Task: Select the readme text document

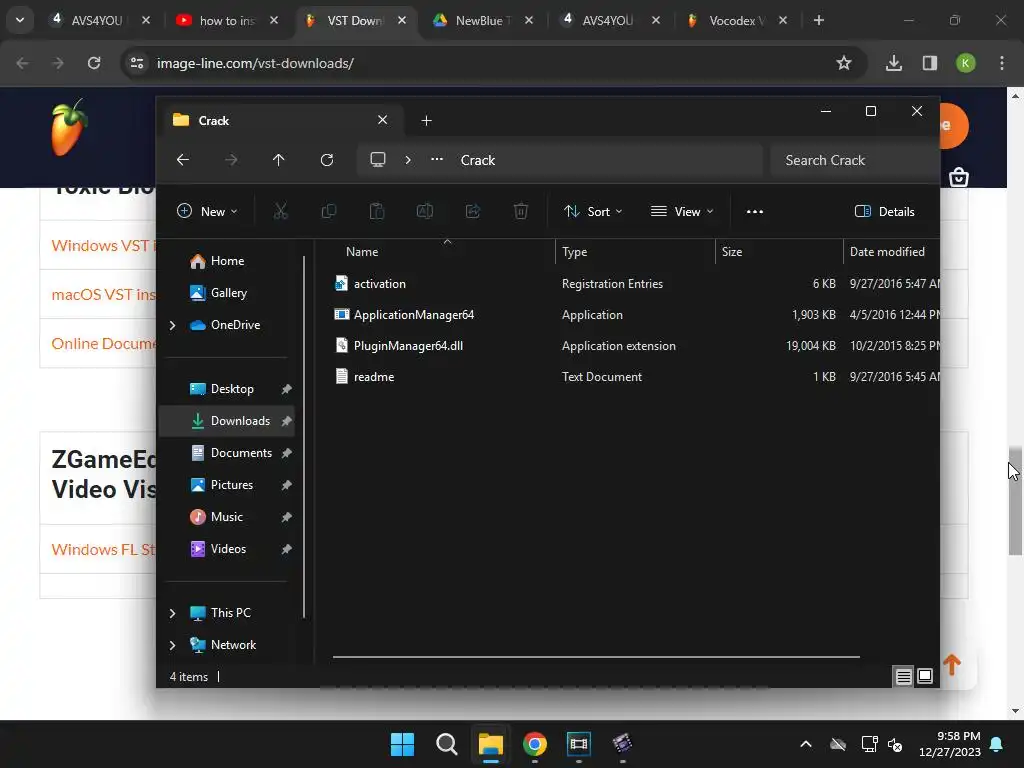Action: [x=374, y=377]
